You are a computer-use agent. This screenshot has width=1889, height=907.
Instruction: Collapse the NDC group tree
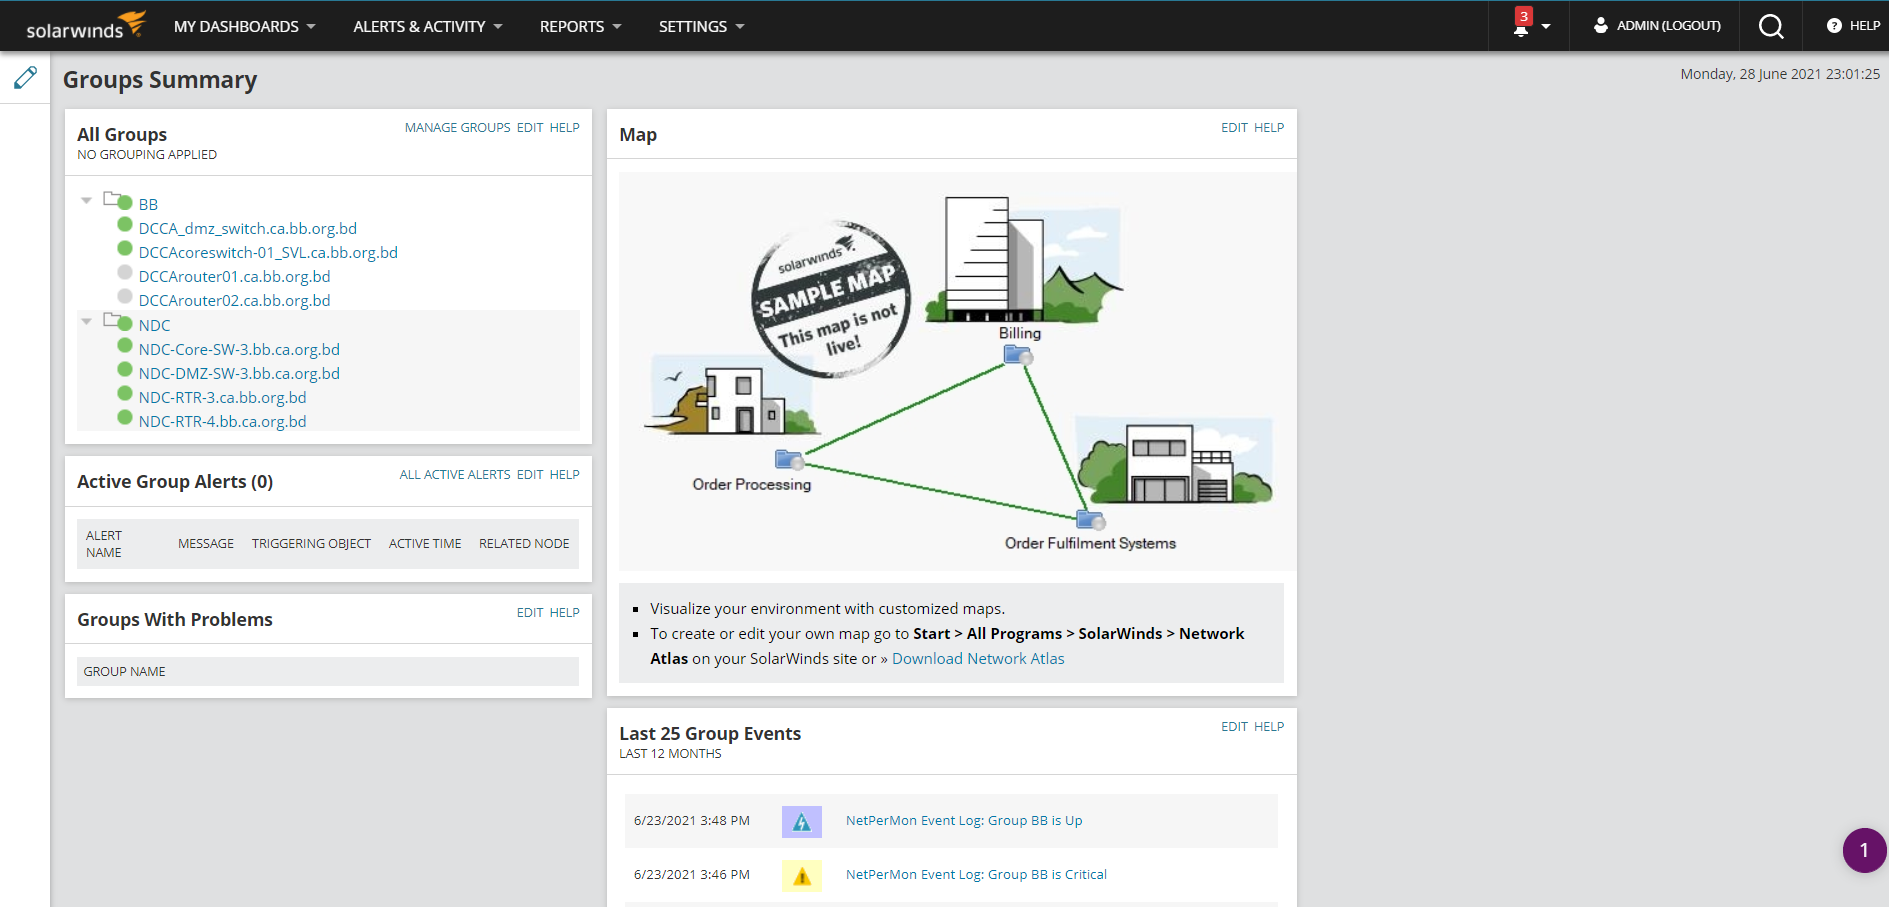tap(87, 322)
